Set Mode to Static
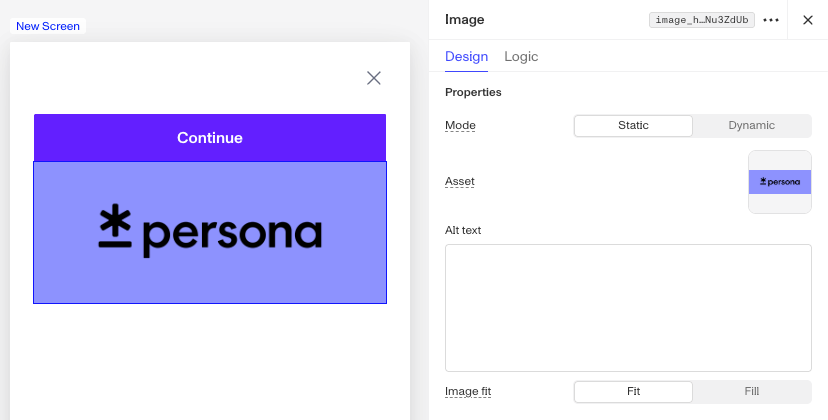Viewport: 828px width, 420px height. (x=633, y=126)
